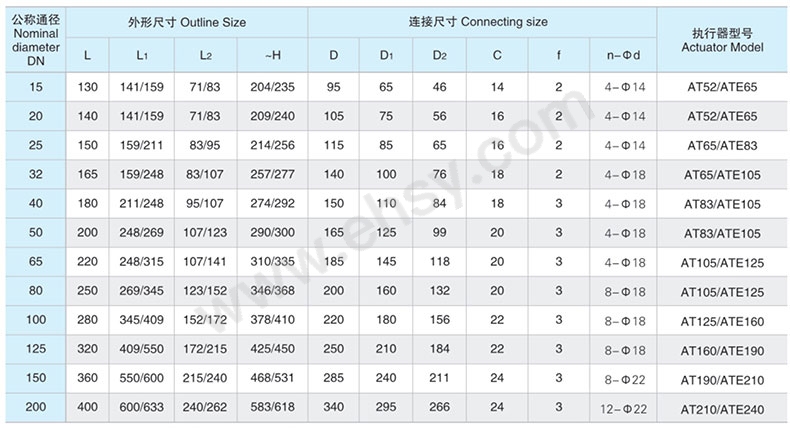Click the L1 column header
Viewport: 790px width, 428px height.
click(143, 54)
